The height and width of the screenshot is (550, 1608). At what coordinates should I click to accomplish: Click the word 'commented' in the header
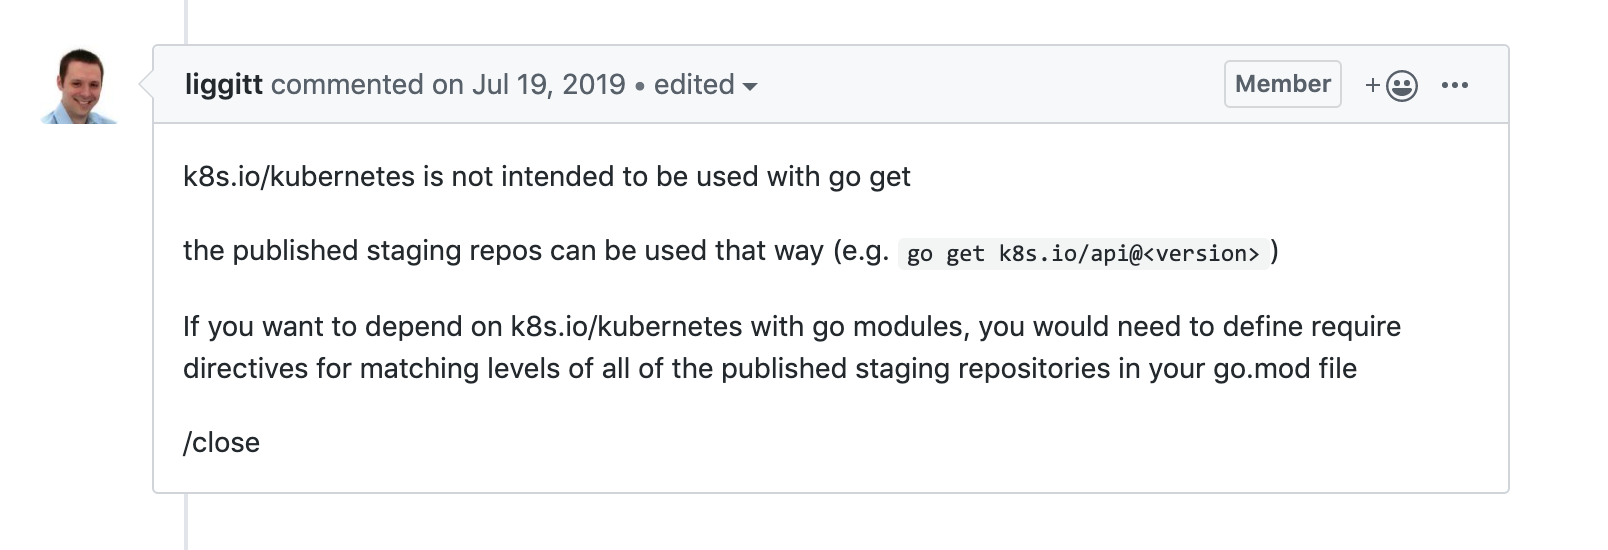tap(346, 85)
